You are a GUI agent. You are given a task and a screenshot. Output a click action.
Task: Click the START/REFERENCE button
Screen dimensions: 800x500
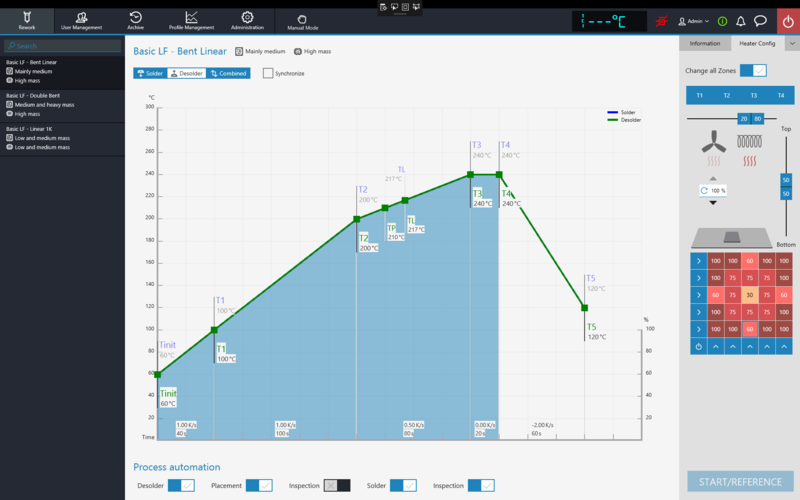(x=740, y=481)
